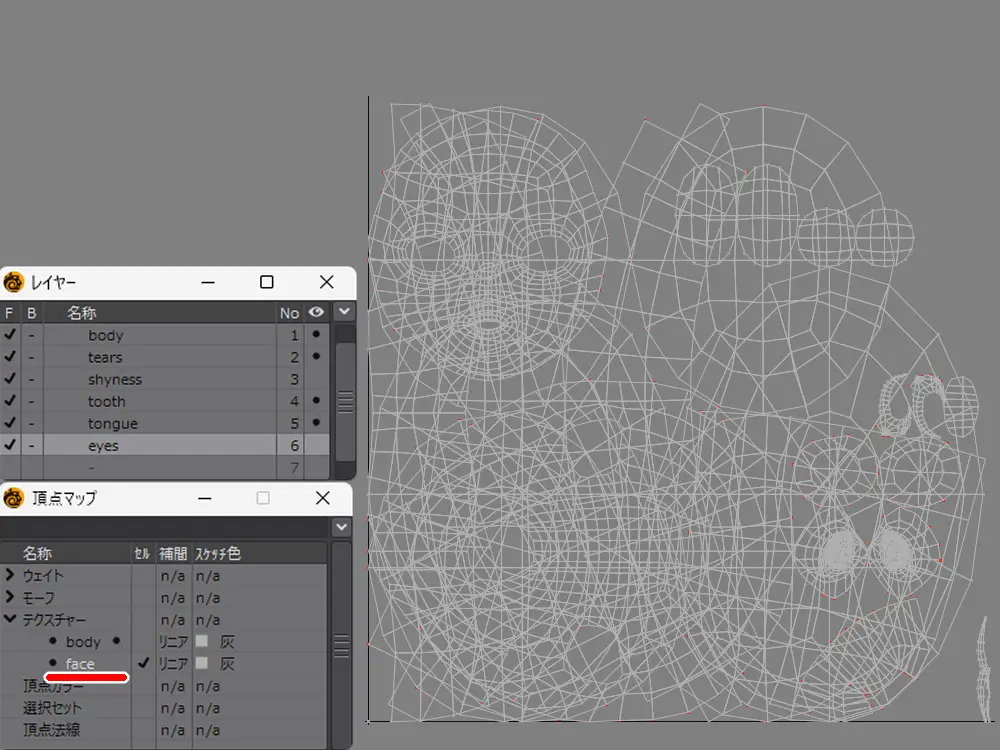Viewport: 1000px width, 750px height.
Task: Open the Vertex Map panel dropdown arrow
Action: 342,526
